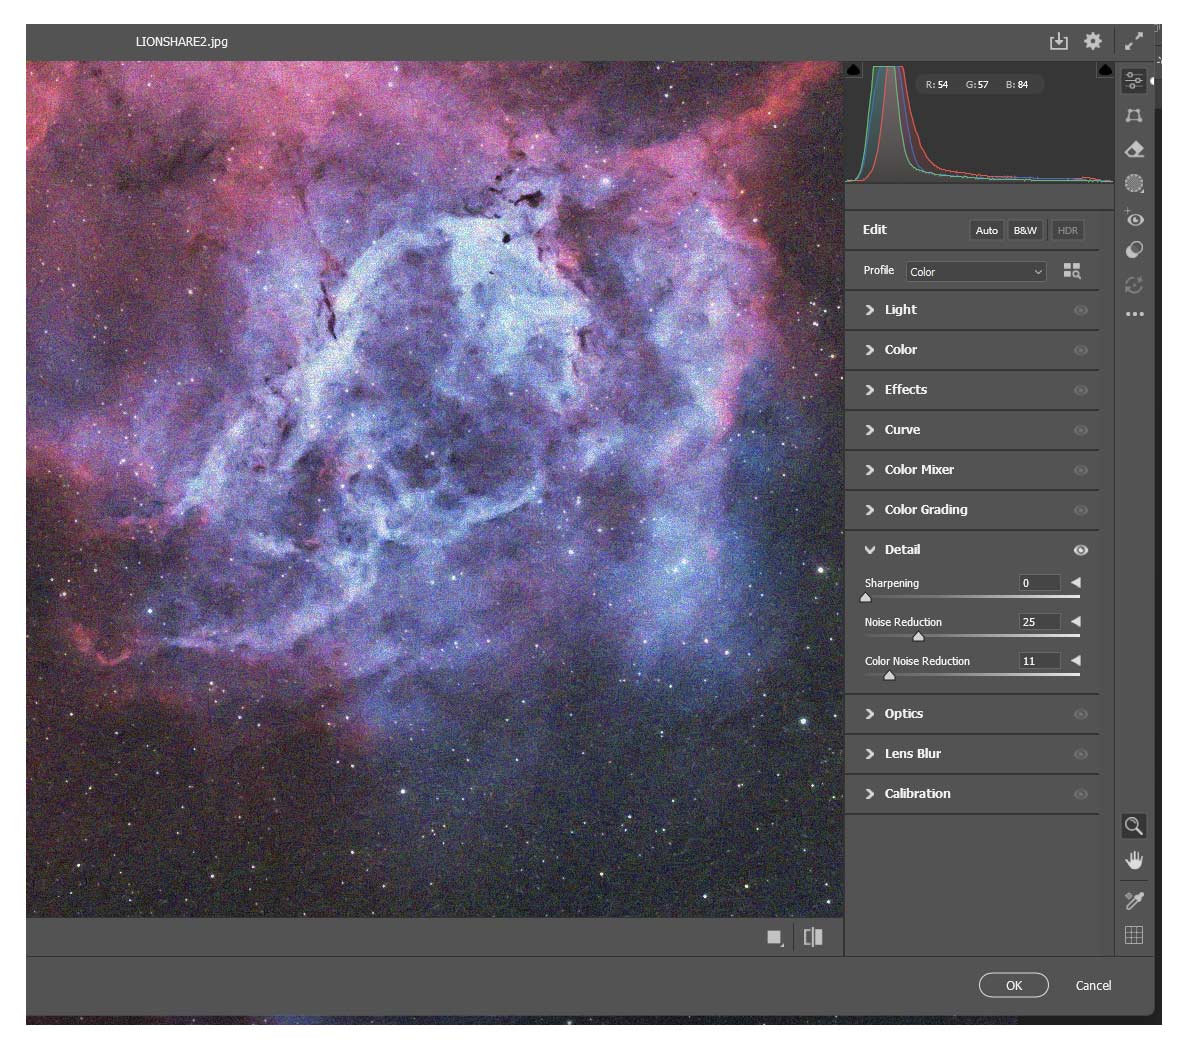Switch to B&W editing mode

tap(1026, 230)
